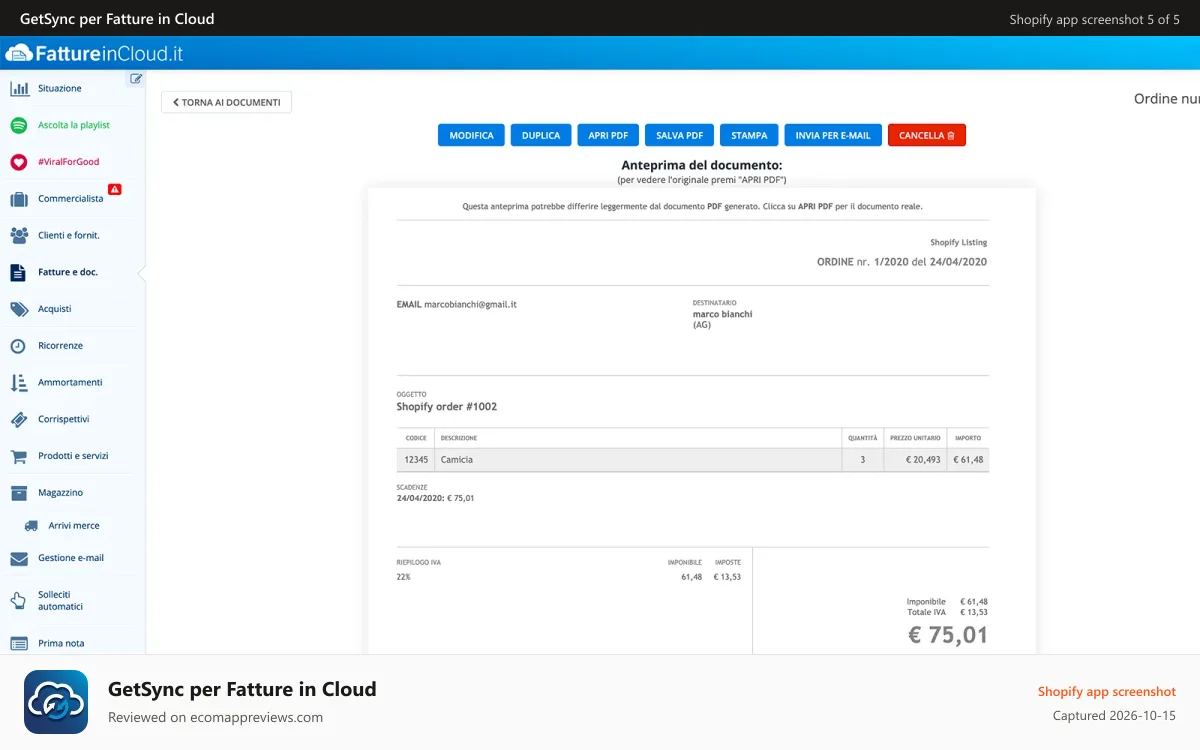Click the GetSync app cloud icon
Screen dimensions: 1200x750
click(x=56, y=702)
